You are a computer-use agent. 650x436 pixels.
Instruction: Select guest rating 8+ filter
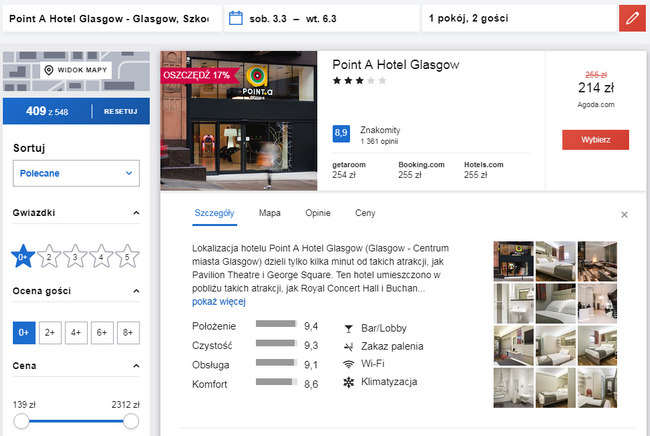coord(128,332)
